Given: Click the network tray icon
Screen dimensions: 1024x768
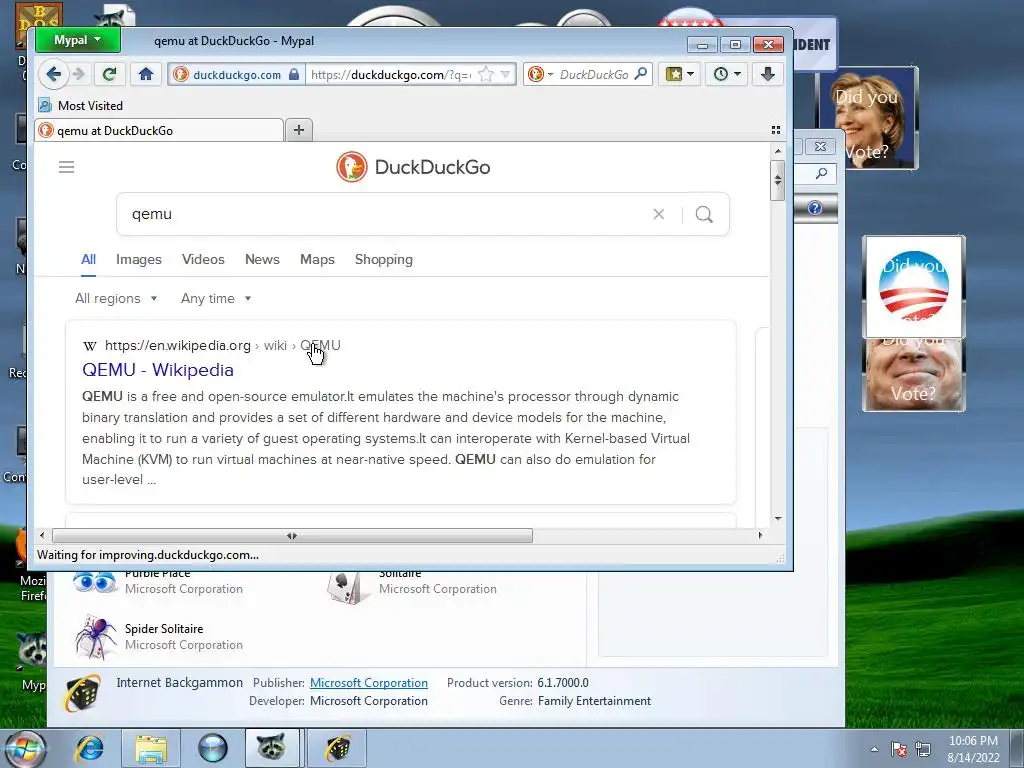Looking at the screenshot, I should pyautogui.click(x=923, y=749).
